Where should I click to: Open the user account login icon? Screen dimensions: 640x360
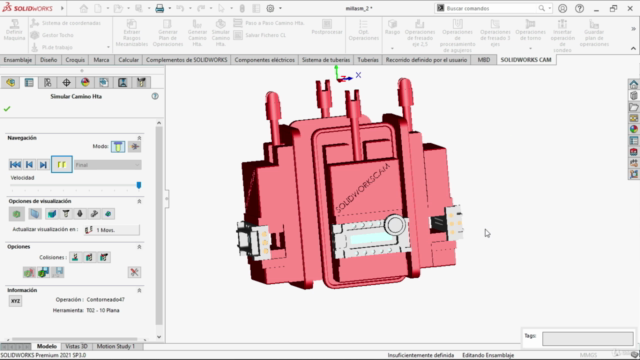pyautogui.click(x=562, y=8)
